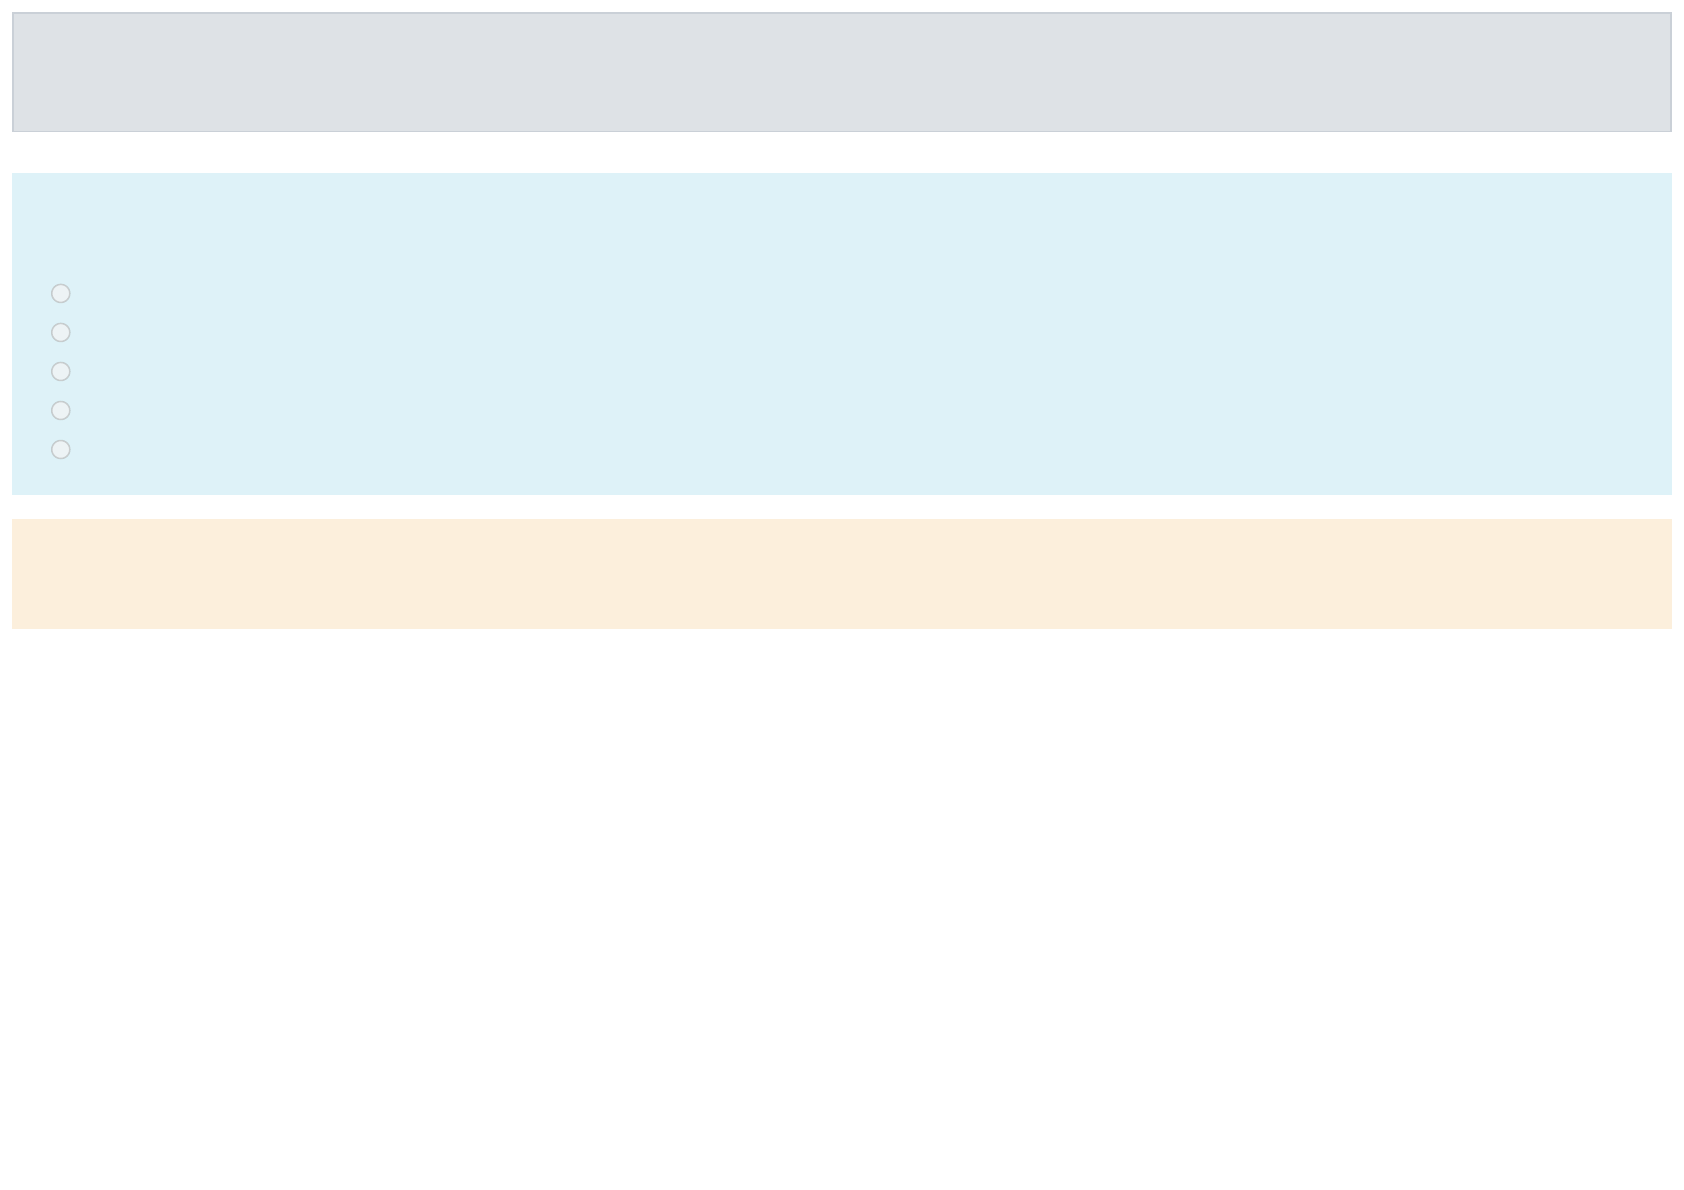Select the first radio button option
Screen dimensions: 1684x1190
[61, 293]
